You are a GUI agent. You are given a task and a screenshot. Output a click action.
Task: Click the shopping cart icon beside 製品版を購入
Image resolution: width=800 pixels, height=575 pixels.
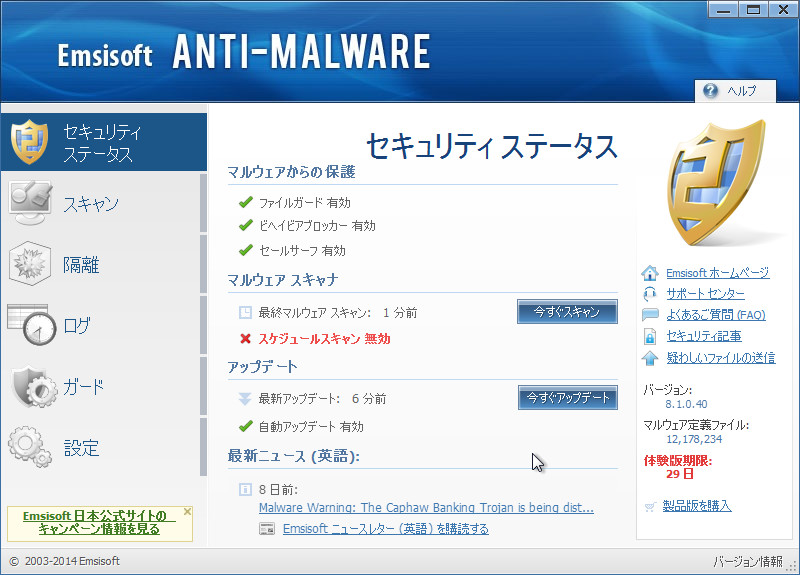point(650,507)
